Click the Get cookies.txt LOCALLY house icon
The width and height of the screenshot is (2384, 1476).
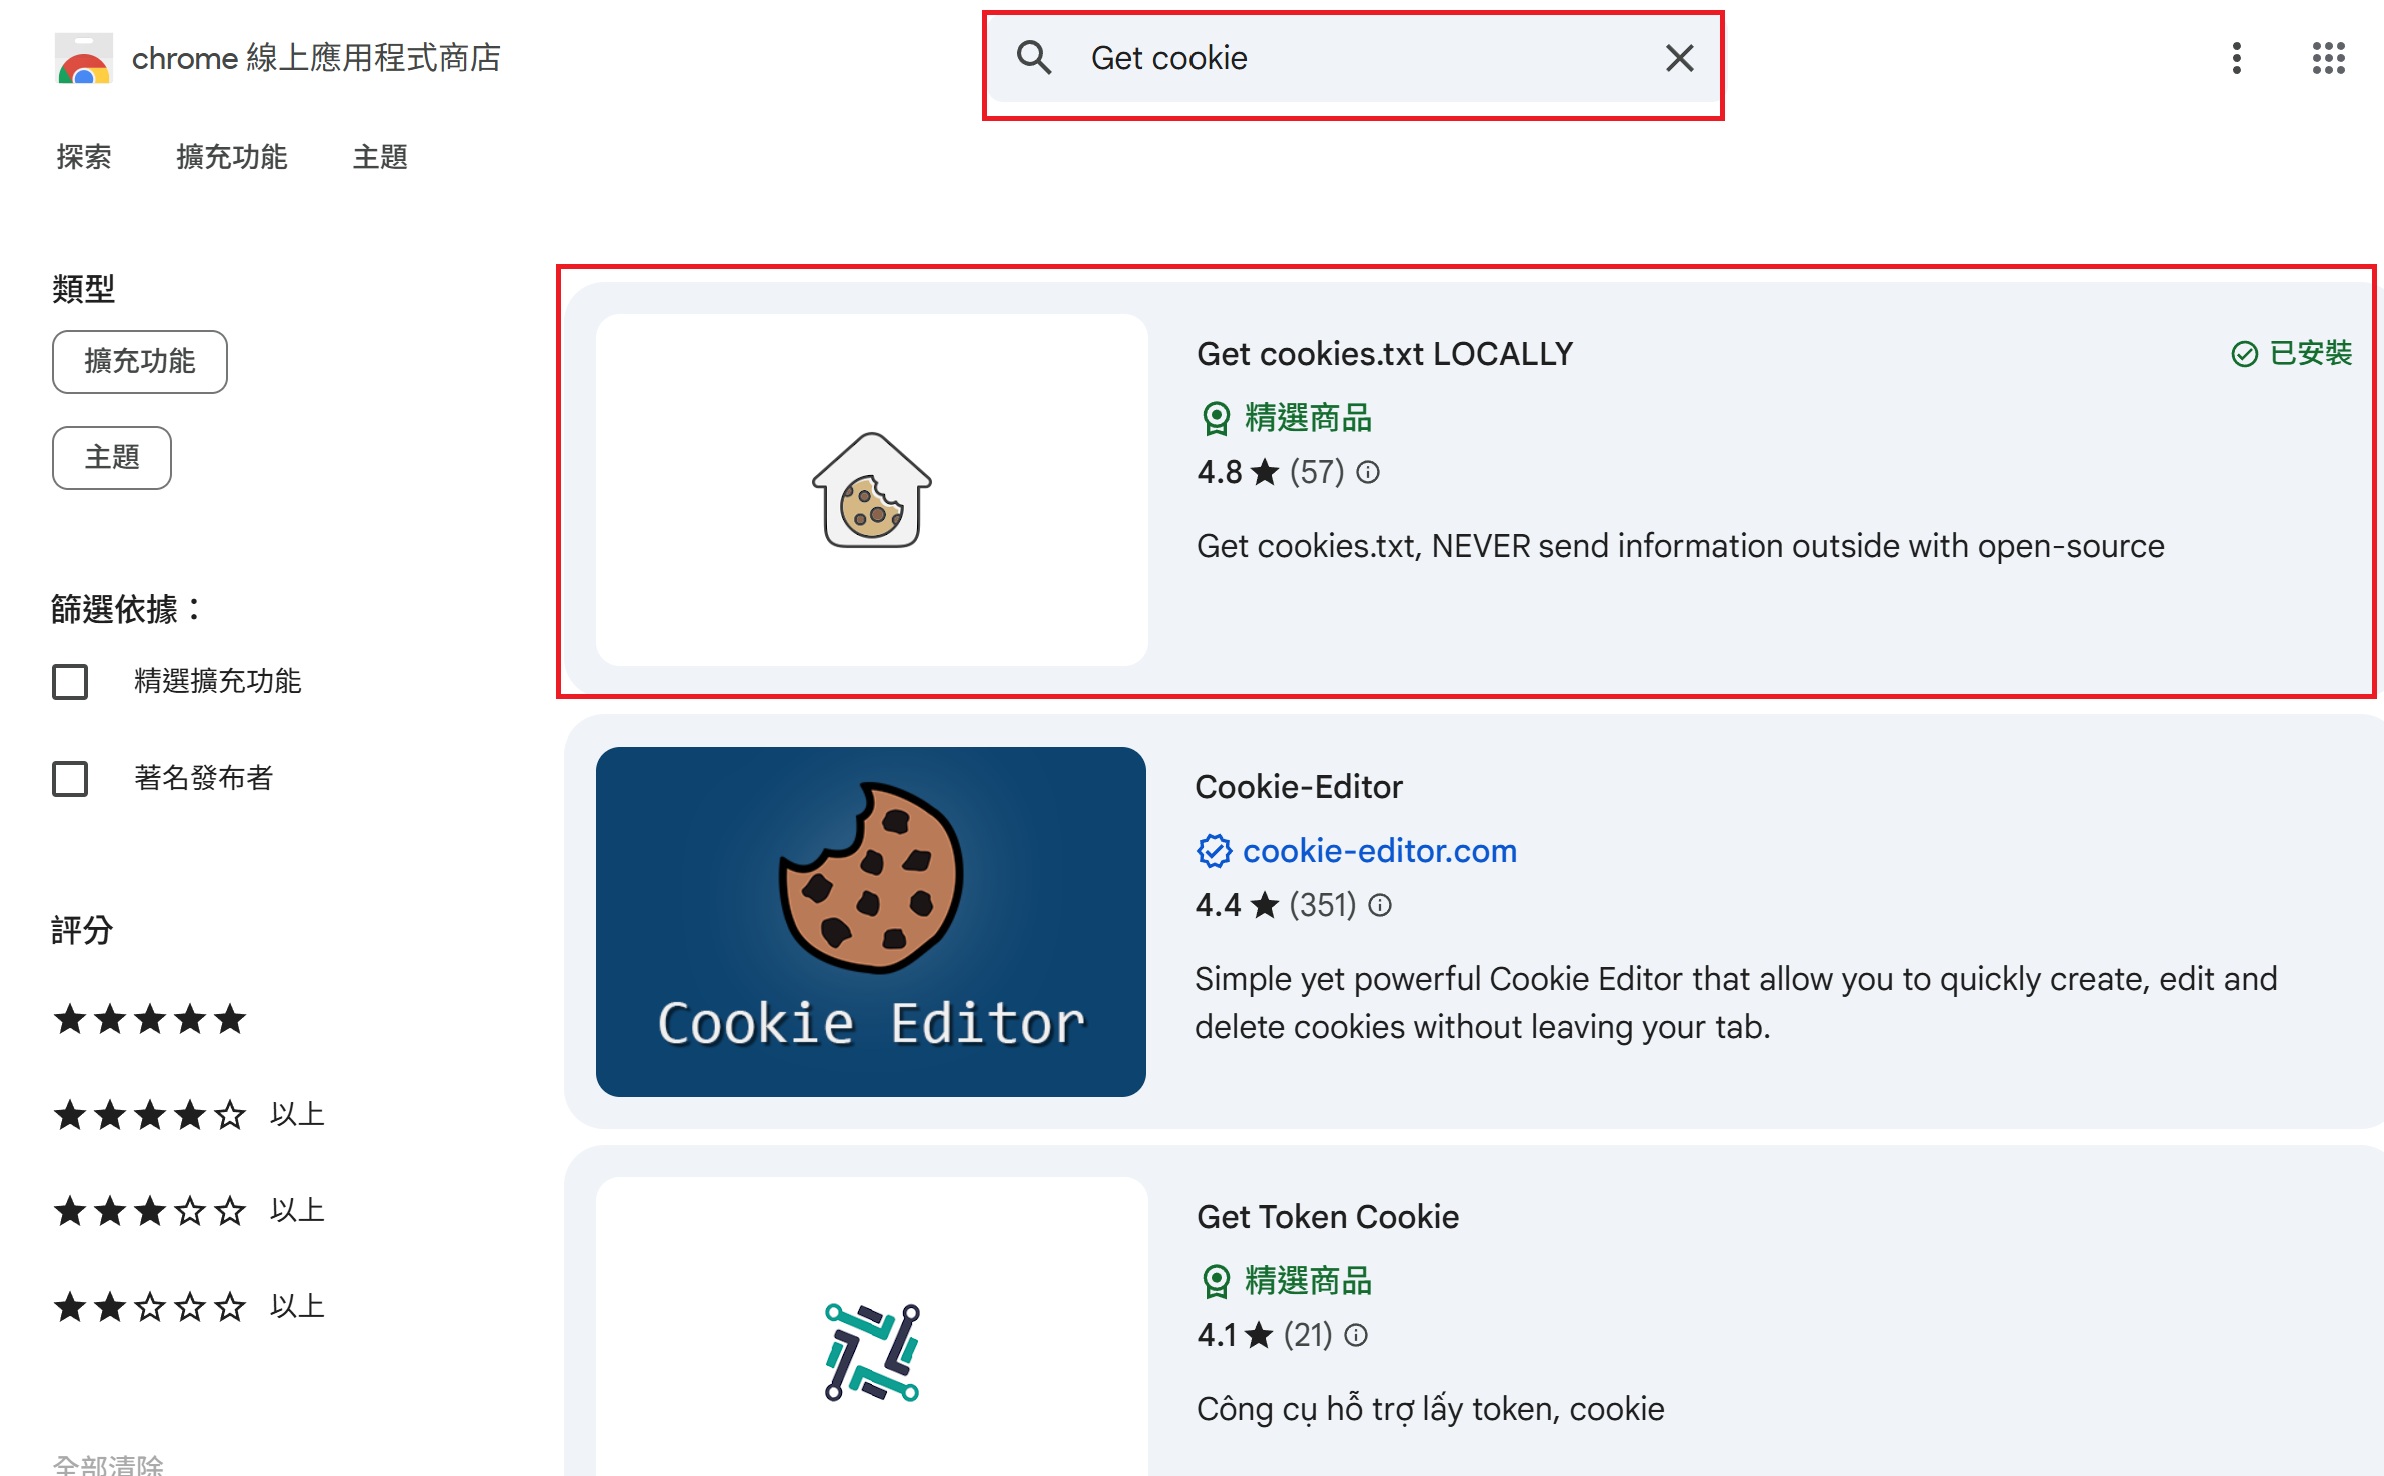871,490
